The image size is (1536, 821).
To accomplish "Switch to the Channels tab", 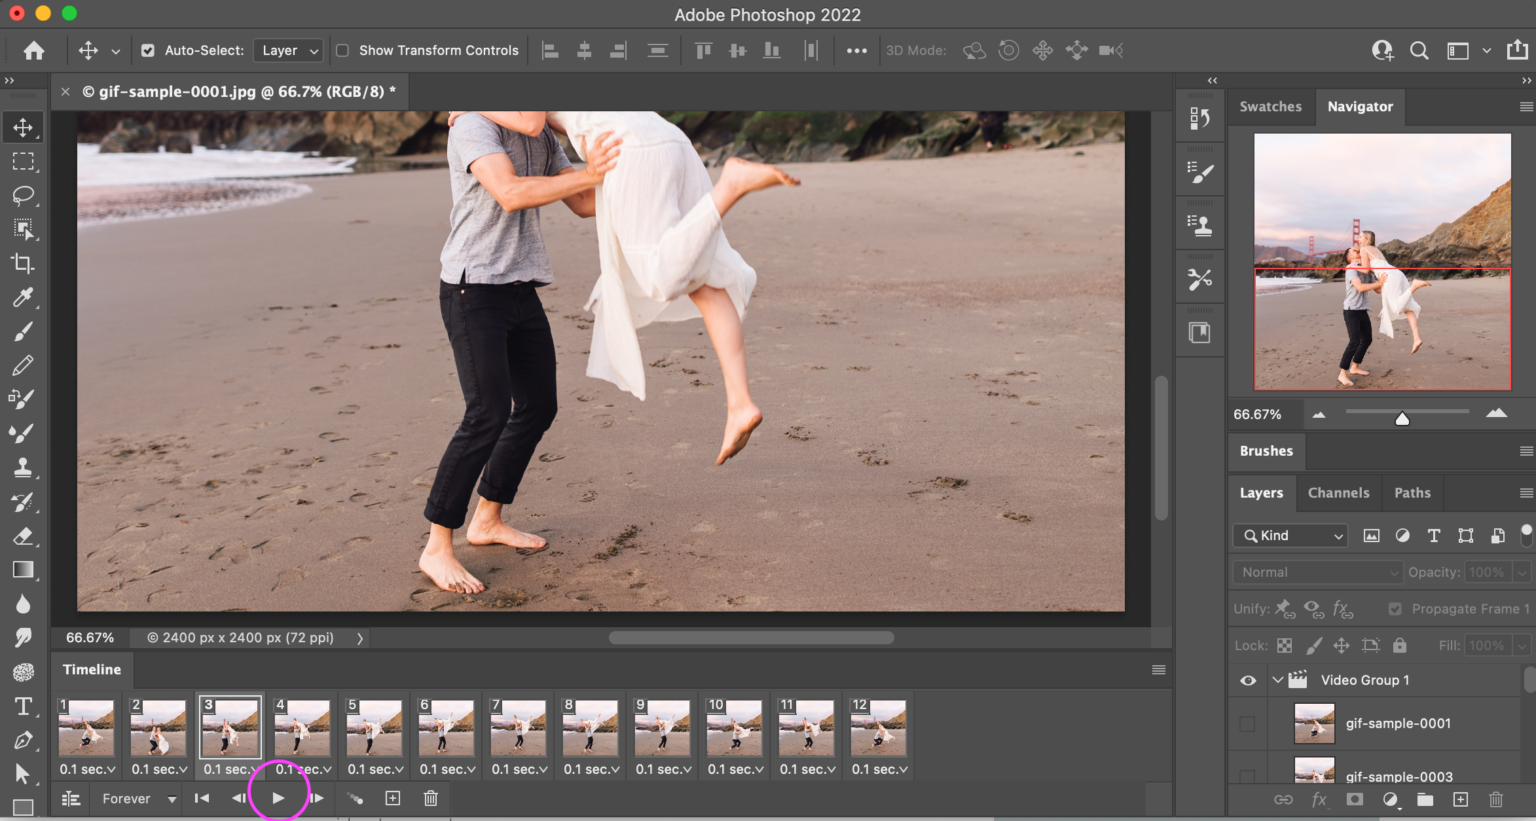I will [1338, 492].
